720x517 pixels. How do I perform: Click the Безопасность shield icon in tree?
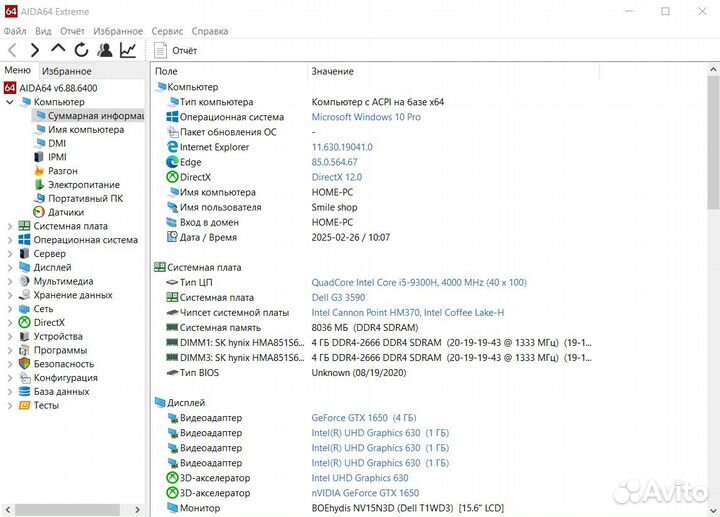[24, 364]
